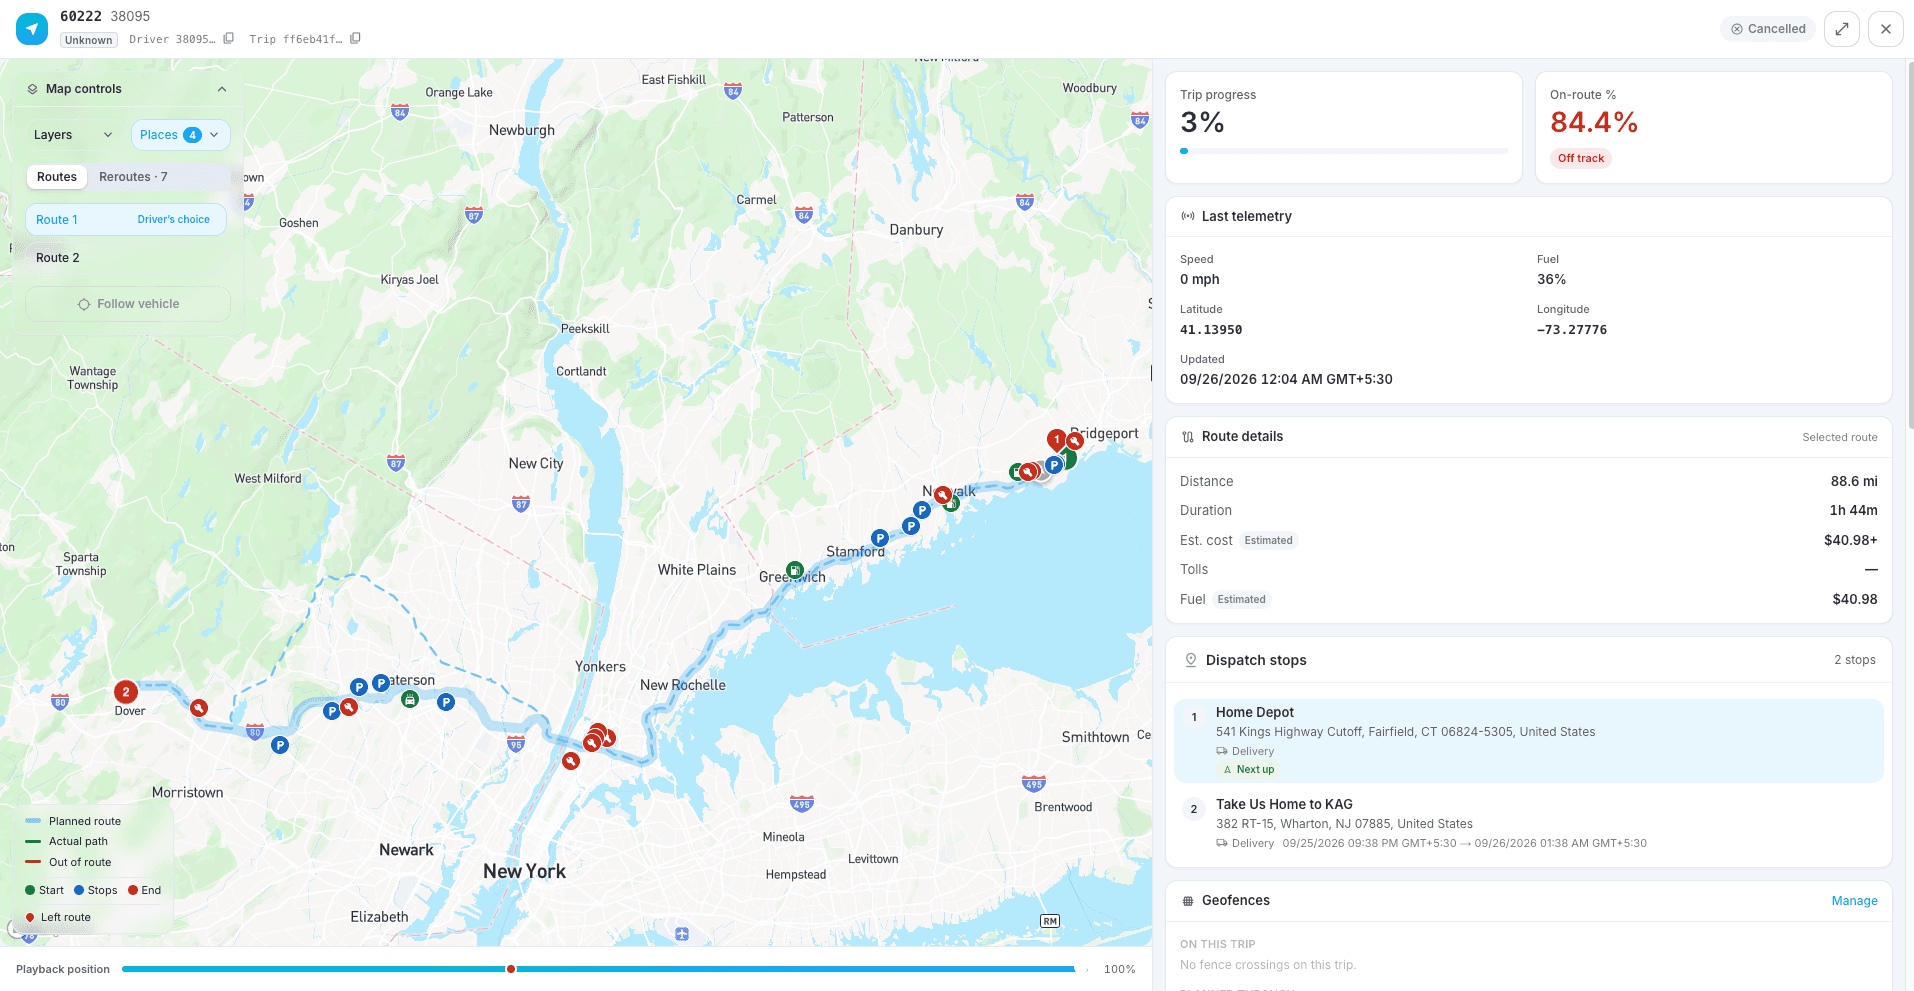Click the Left route legend entry
Screen dimensions: 1914x991
[x=58, y=917]
